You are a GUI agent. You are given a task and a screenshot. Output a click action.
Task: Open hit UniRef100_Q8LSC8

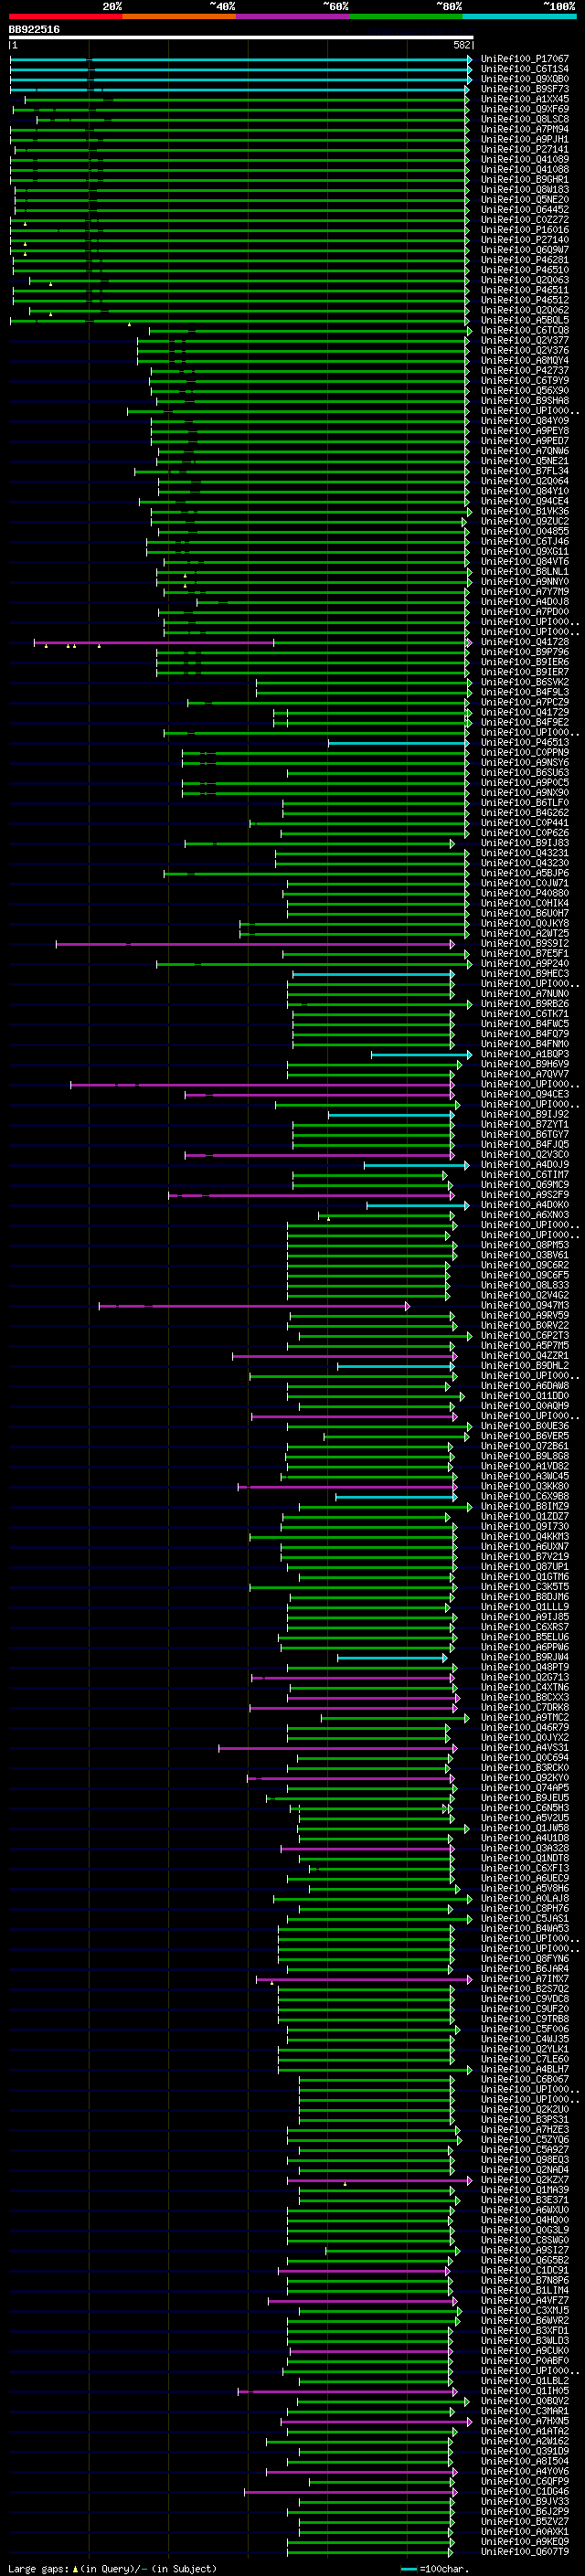click(x=524, y=119)
